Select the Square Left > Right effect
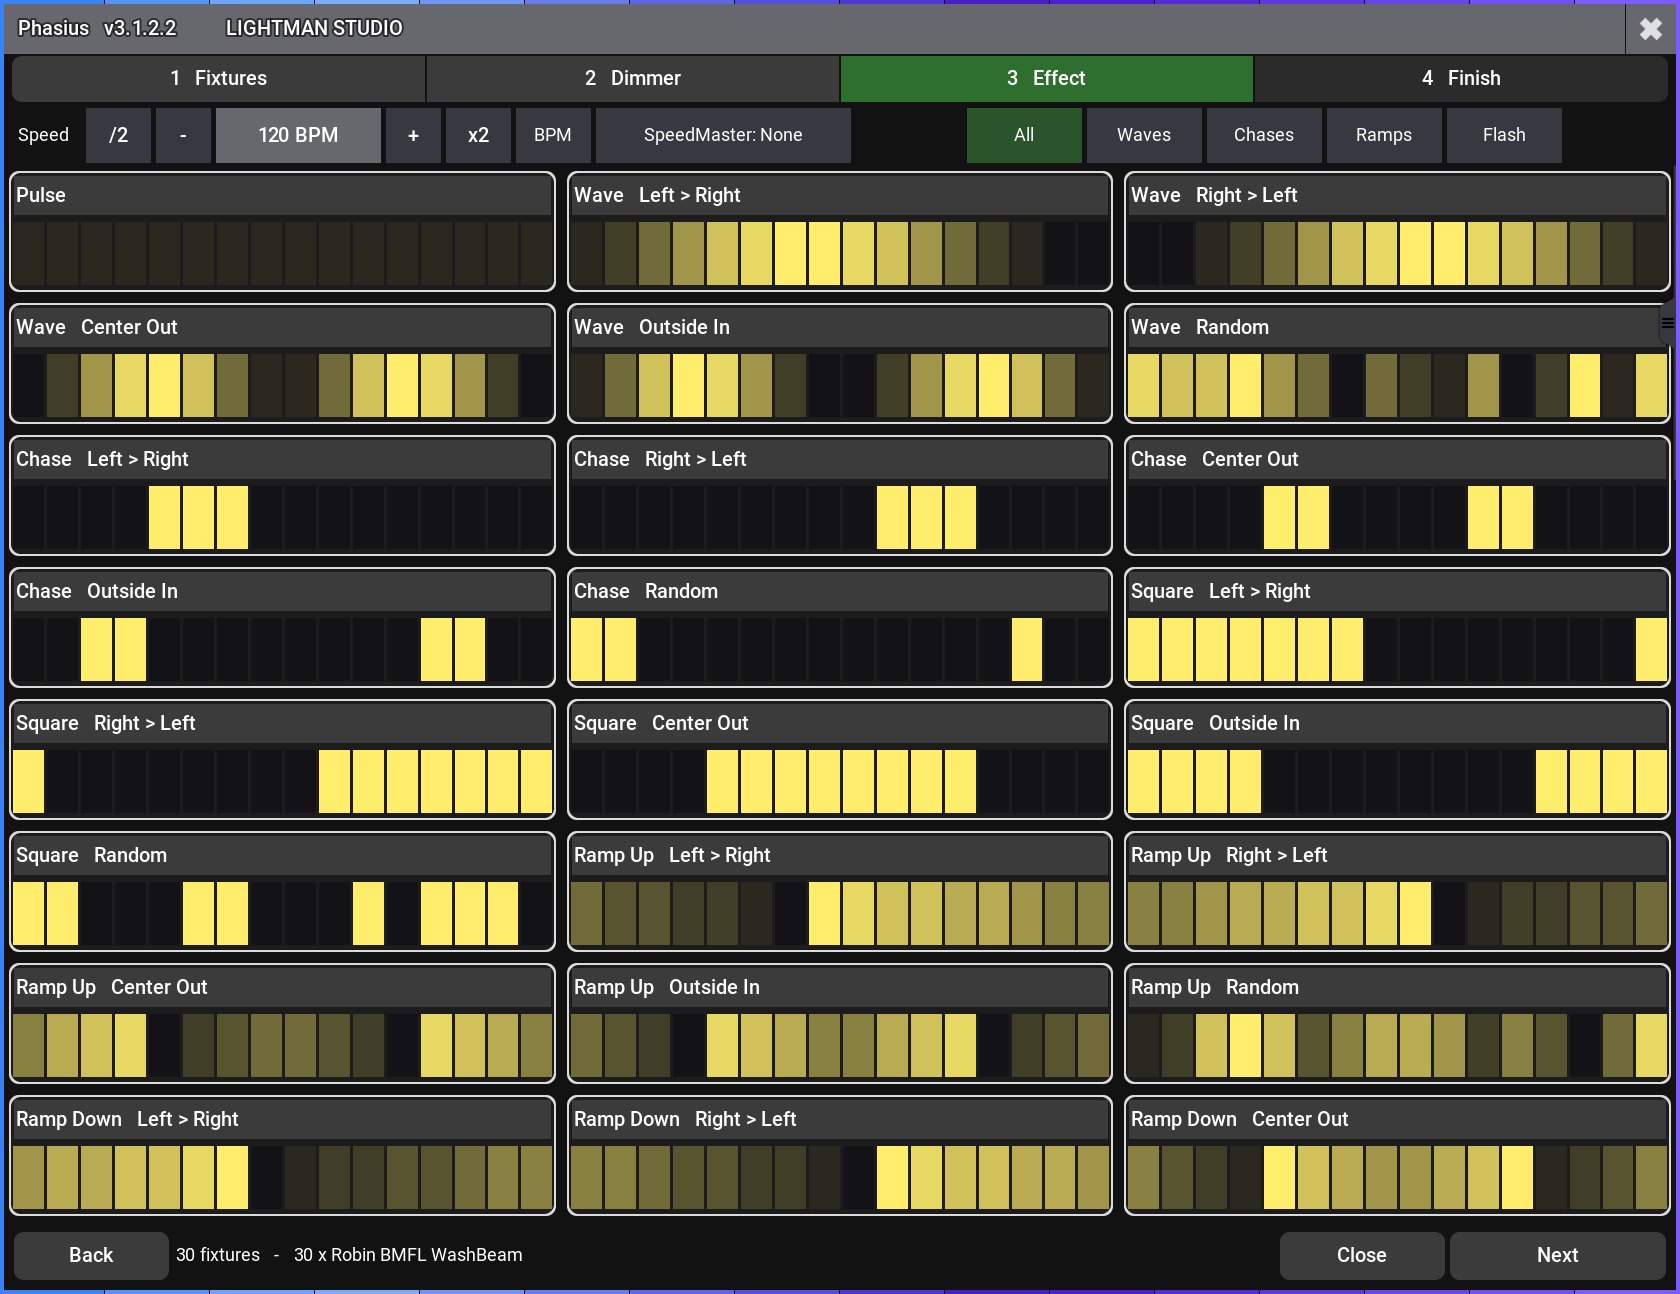The height and width of the screenshot is (1294, 1680). (x=1397, y=628)
